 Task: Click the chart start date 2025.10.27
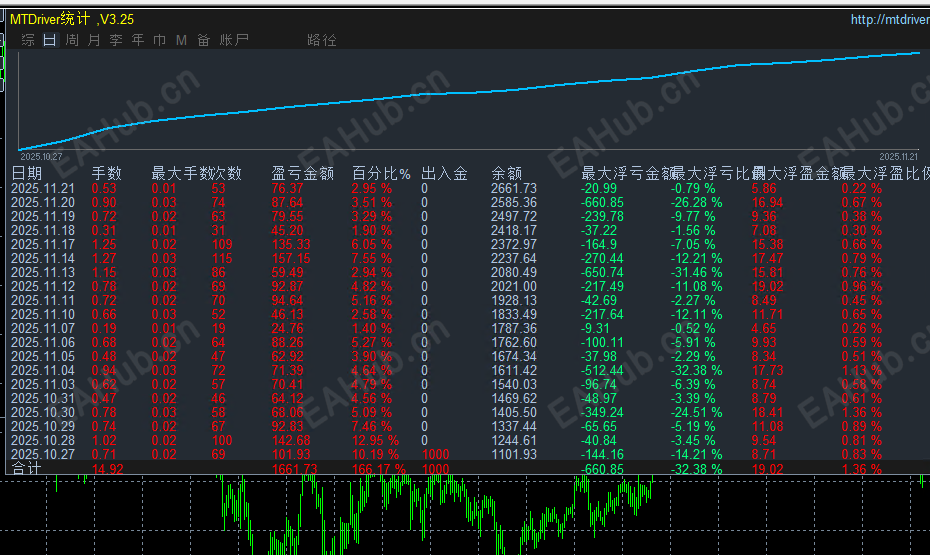pos(41,157)
